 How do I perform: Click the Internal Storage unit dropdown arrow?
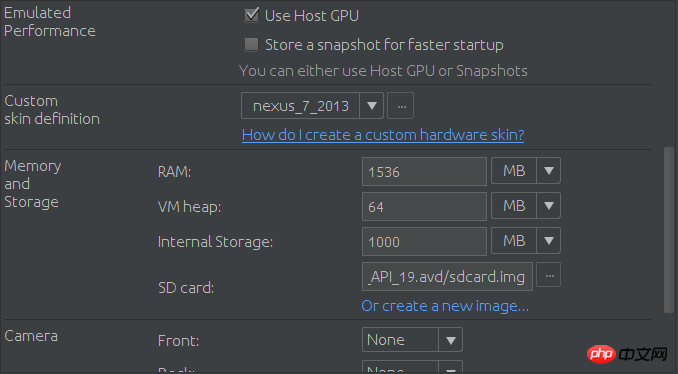click(x=549, y=240)
